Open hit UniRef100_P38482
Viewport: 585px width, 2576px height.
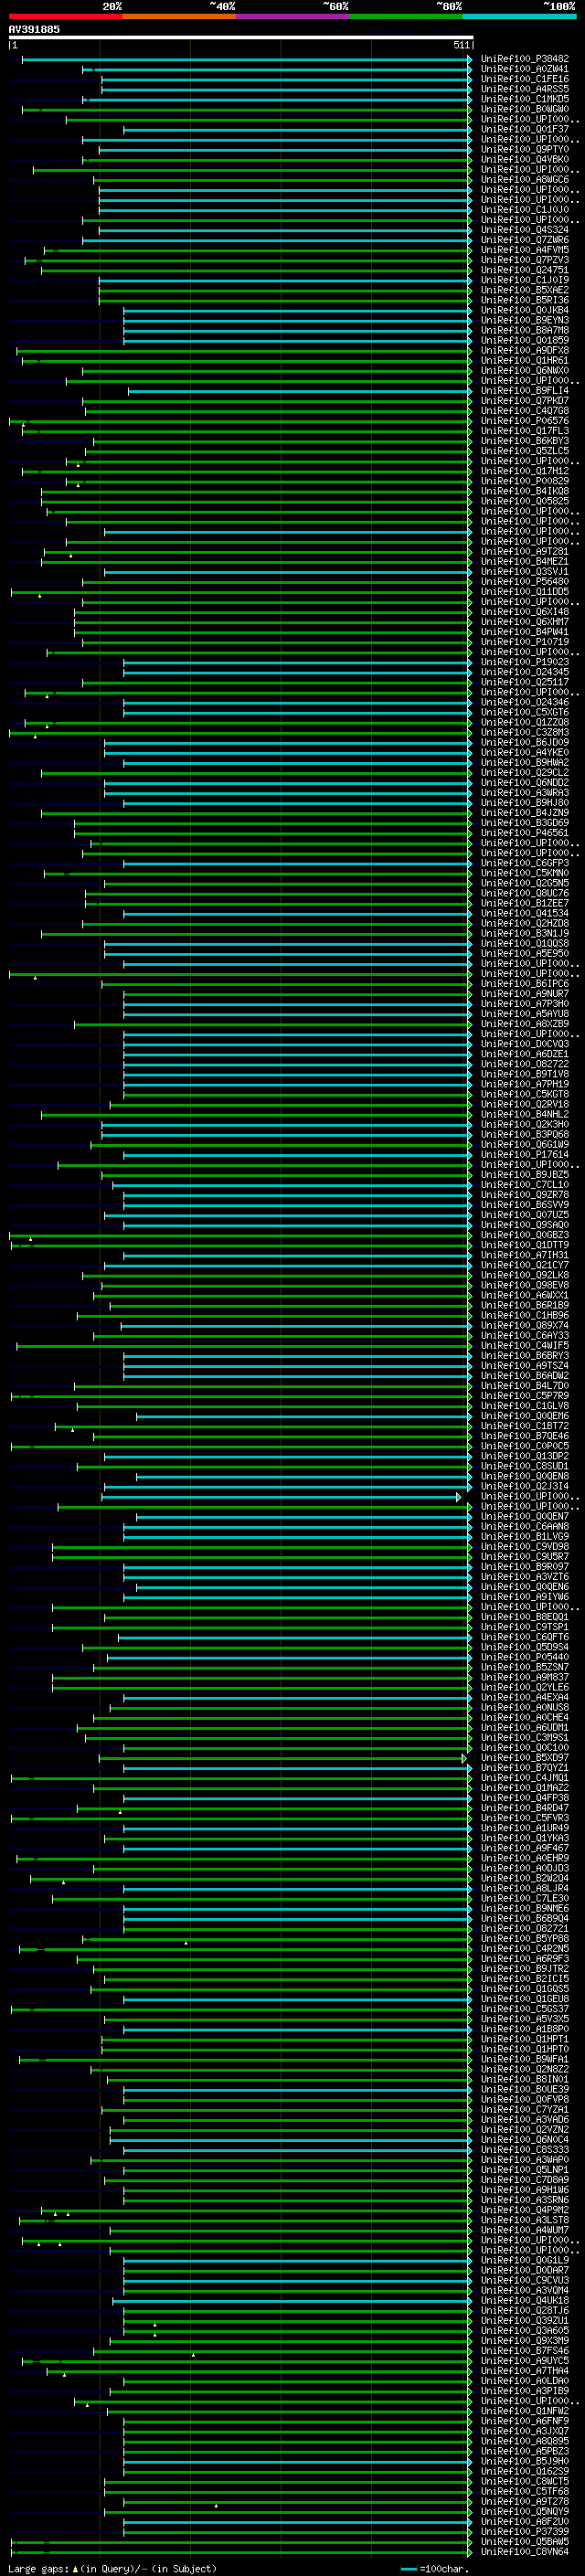[524, 59]
